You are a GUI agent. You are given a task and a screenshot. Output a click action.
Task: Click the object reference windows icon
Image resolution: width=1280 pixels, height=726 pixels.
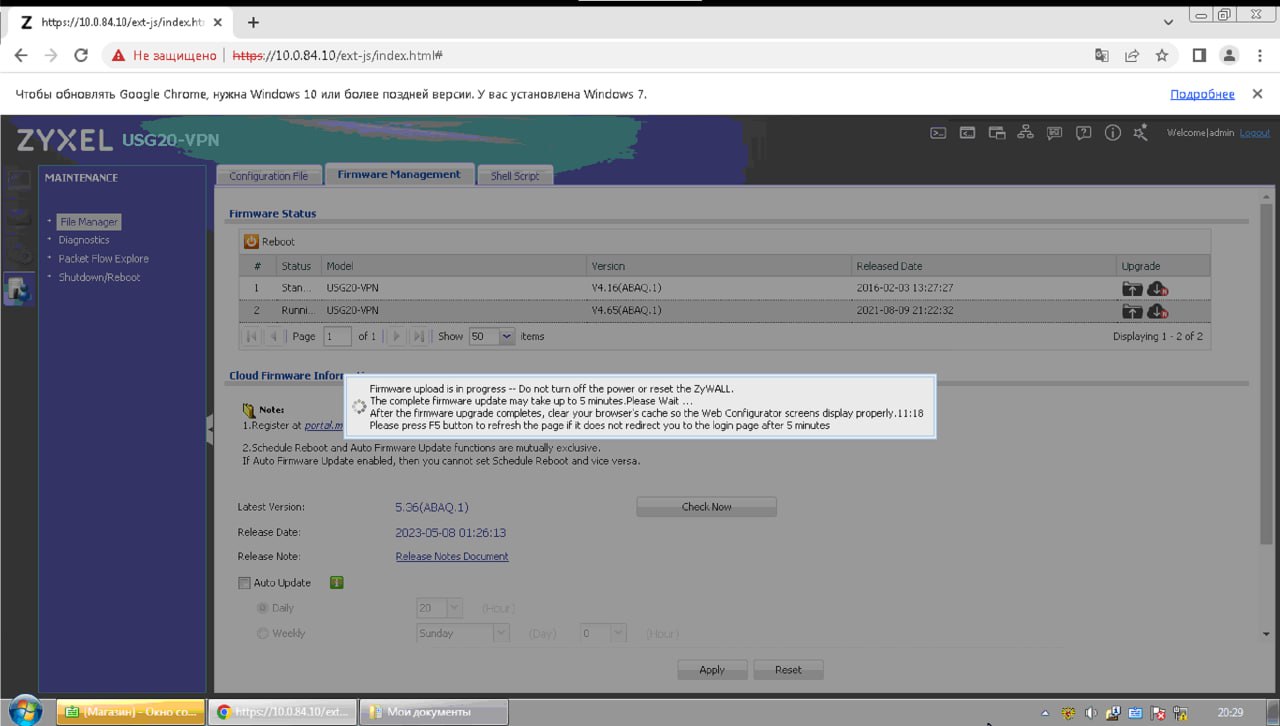[996, 132]
